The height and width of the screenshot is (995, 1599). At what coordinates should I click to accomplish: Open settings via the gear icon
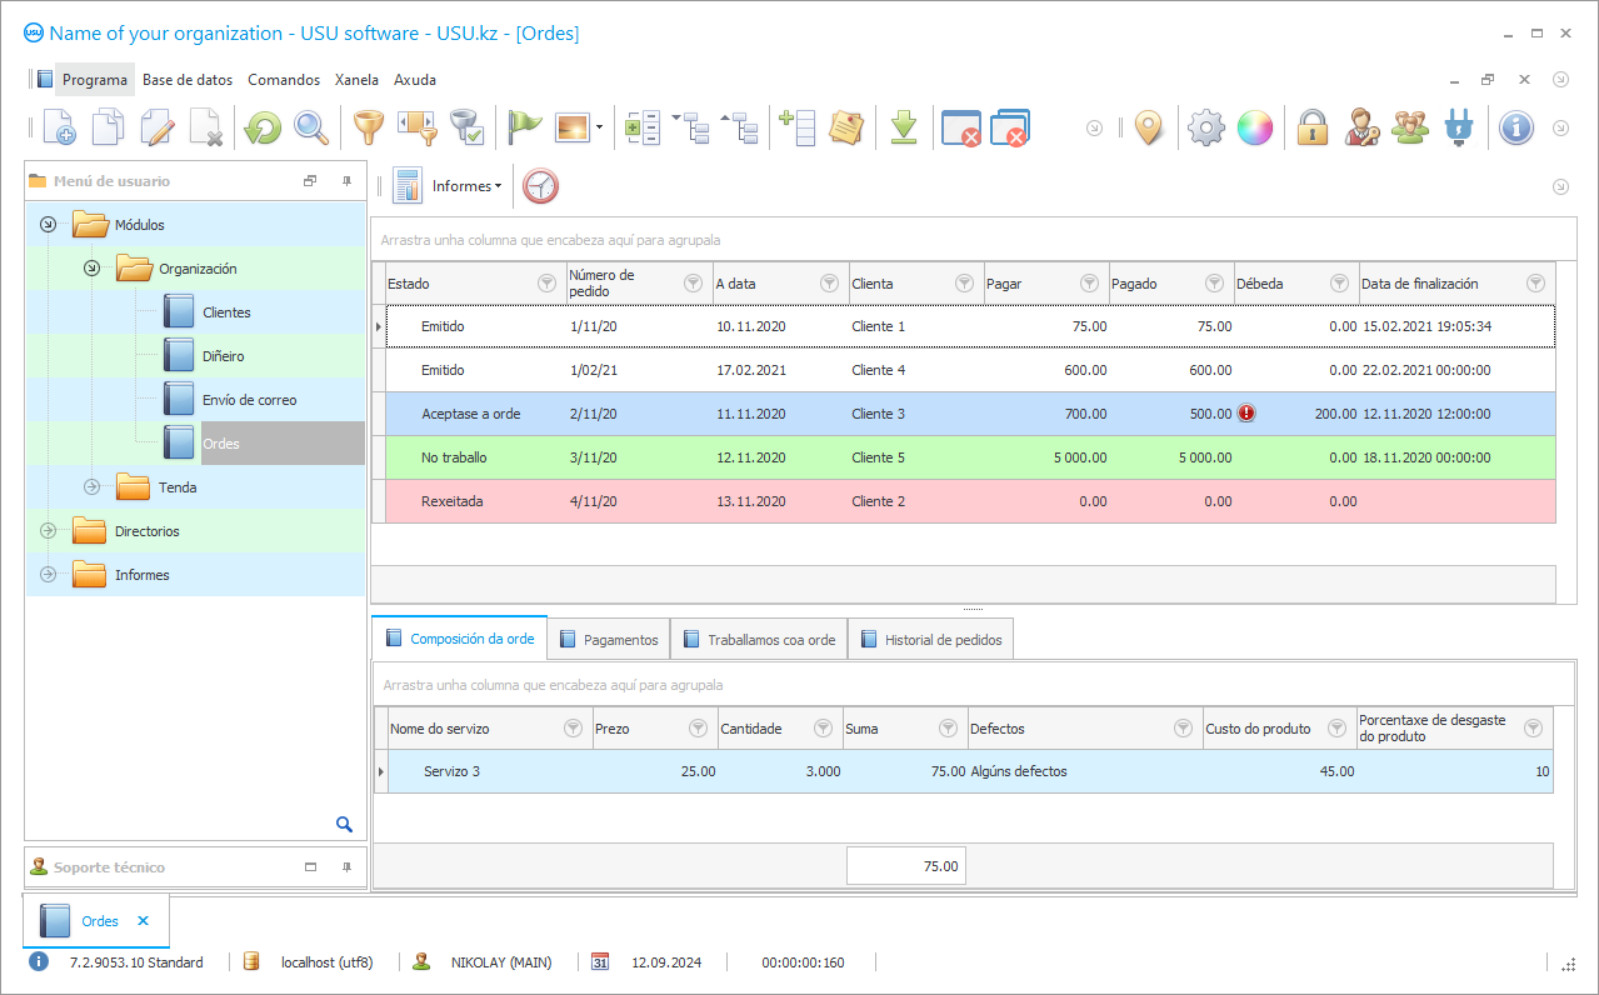click(1206, 128)
